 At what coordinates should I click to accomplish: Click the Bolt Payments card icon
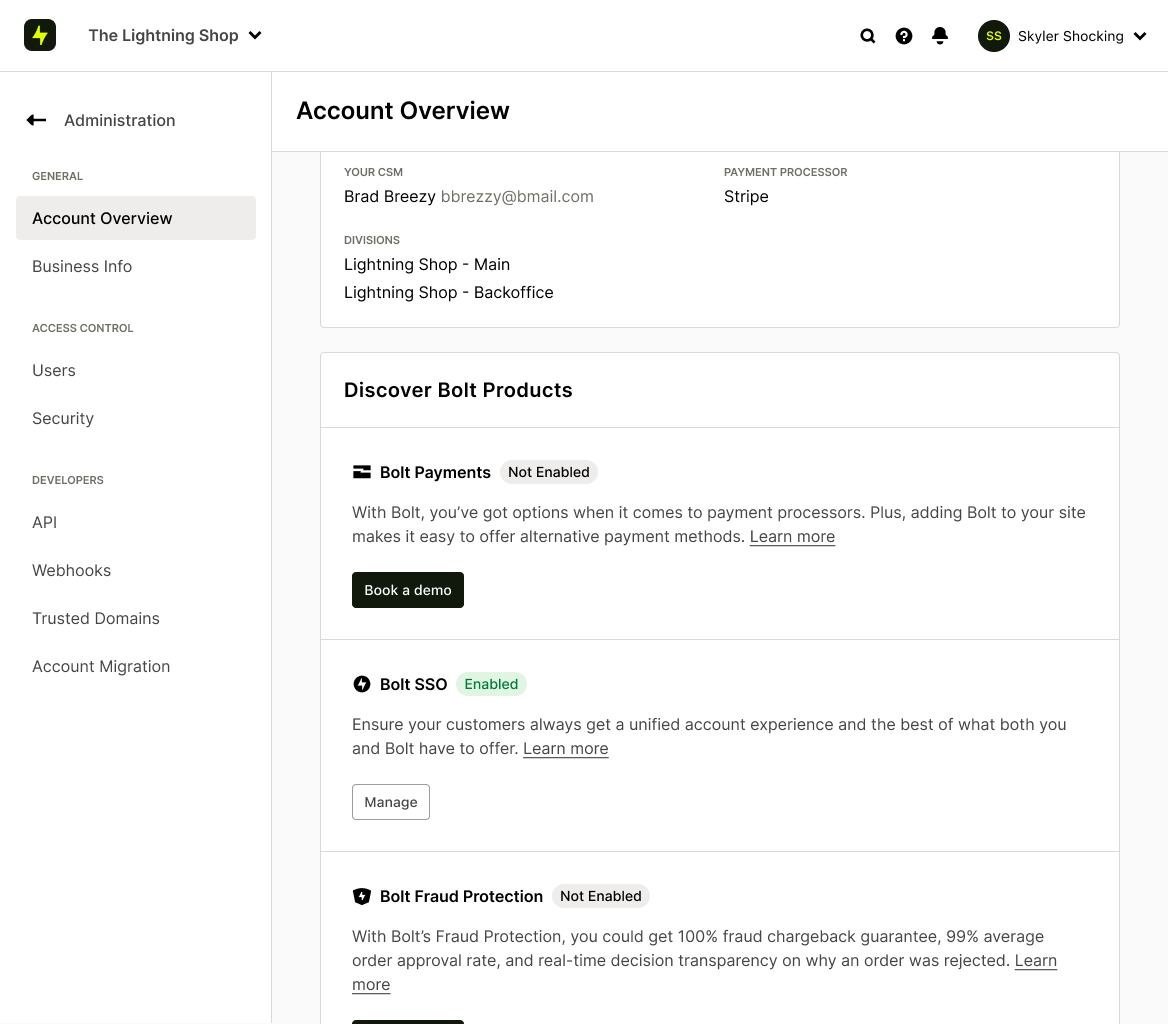362,472
